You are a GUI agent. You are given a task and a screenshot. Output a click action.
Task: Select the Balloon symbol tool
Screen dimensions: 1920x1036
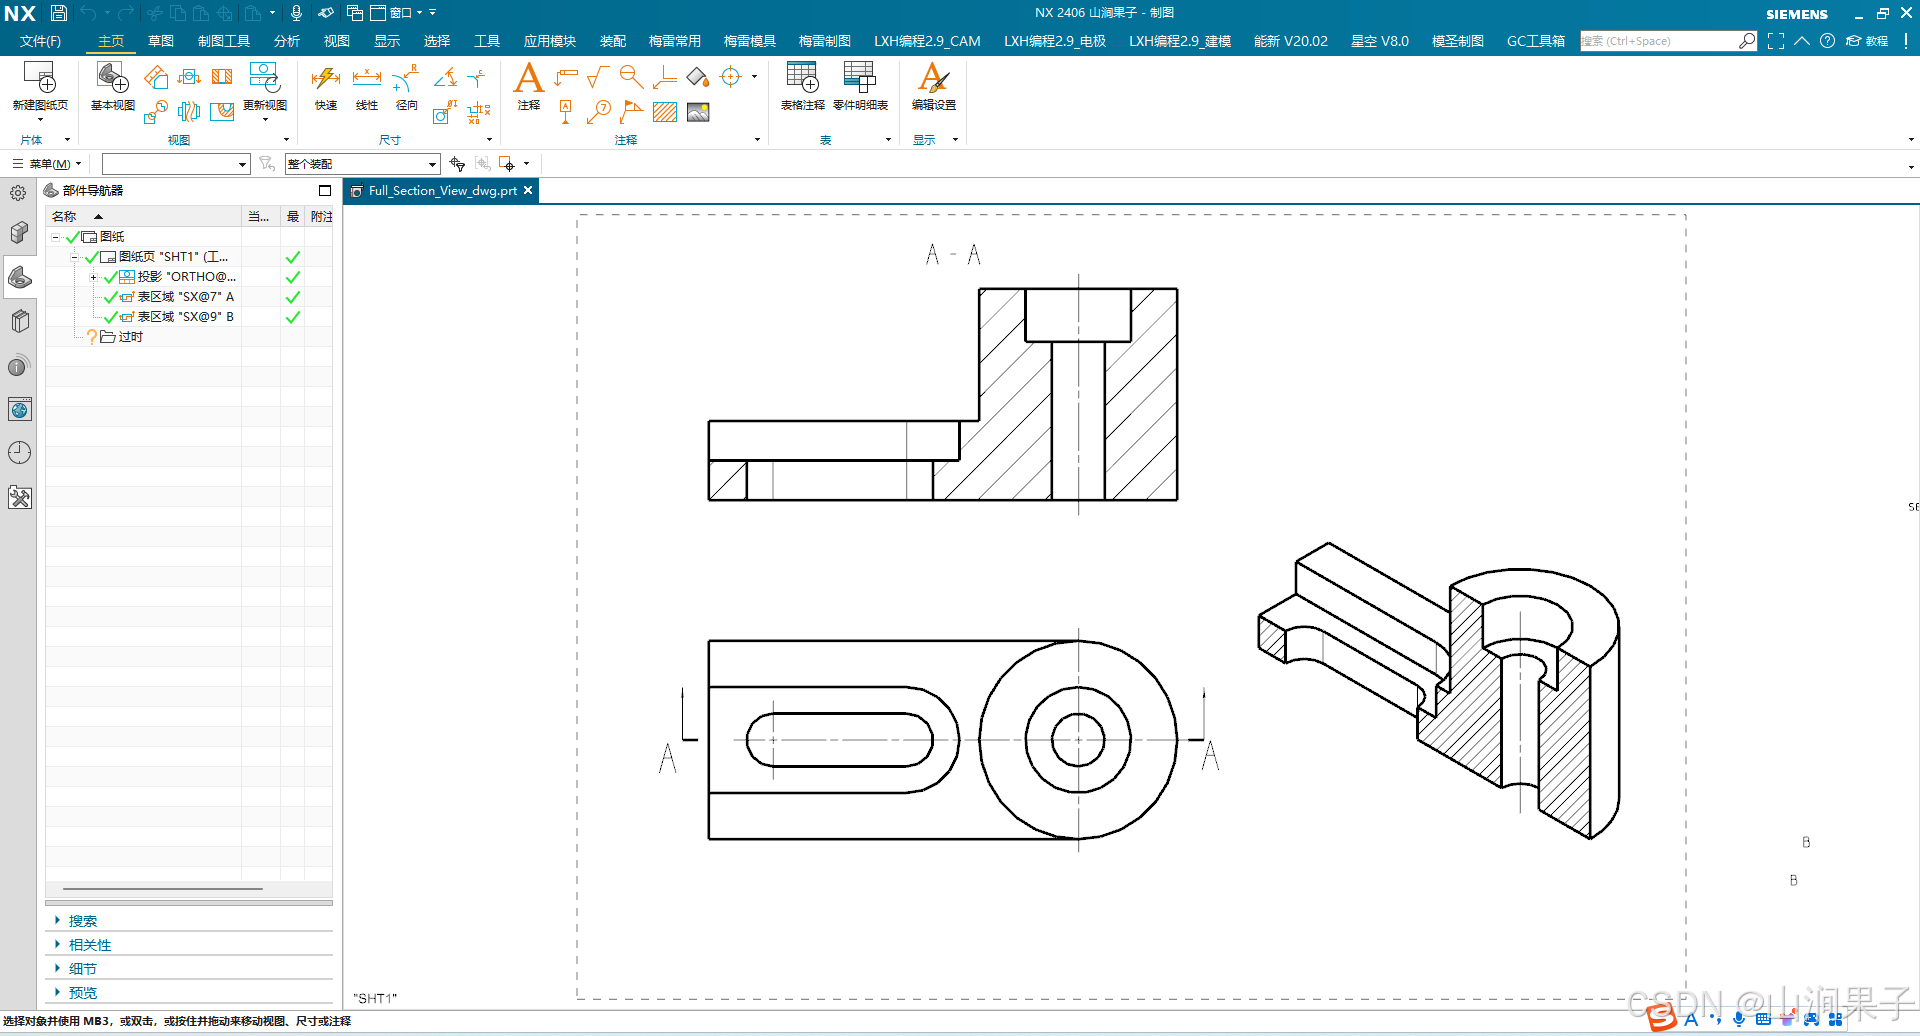tap(599, 112)
